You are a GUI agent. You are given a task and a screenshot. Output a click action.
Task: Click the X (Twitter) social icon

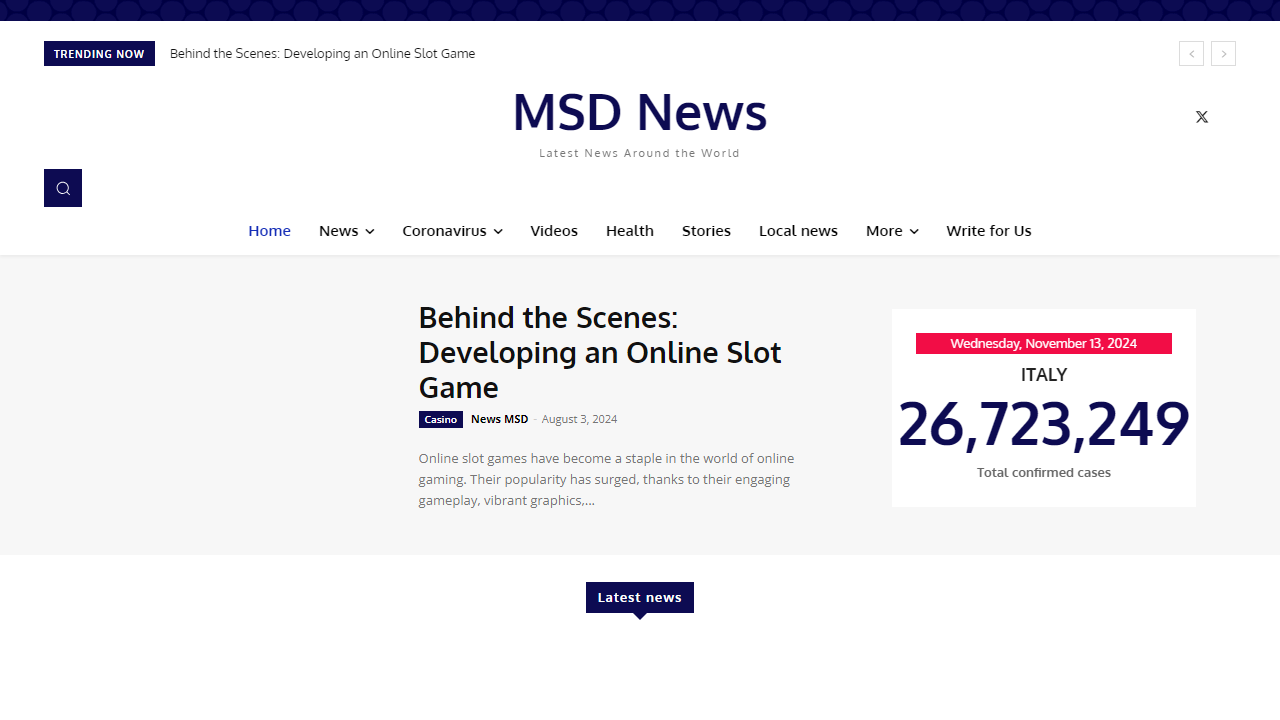point(1201,117)
